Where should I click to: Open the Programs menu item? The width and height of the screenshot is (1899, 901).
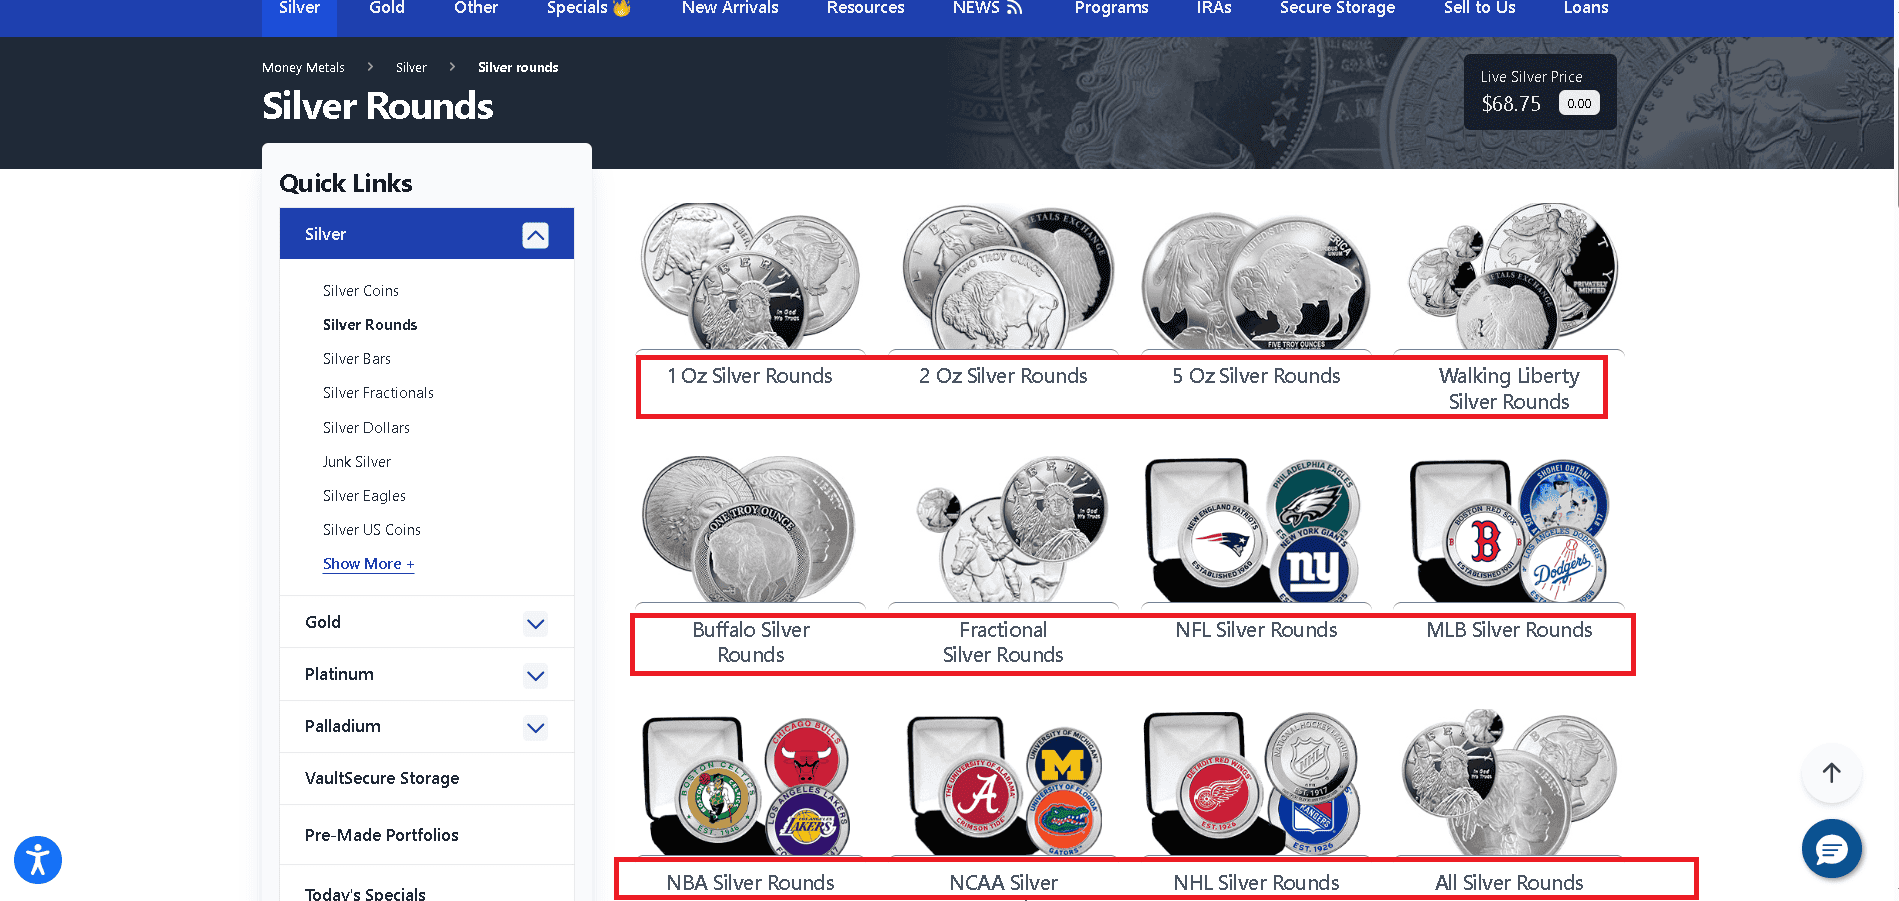coord(1111,9)
